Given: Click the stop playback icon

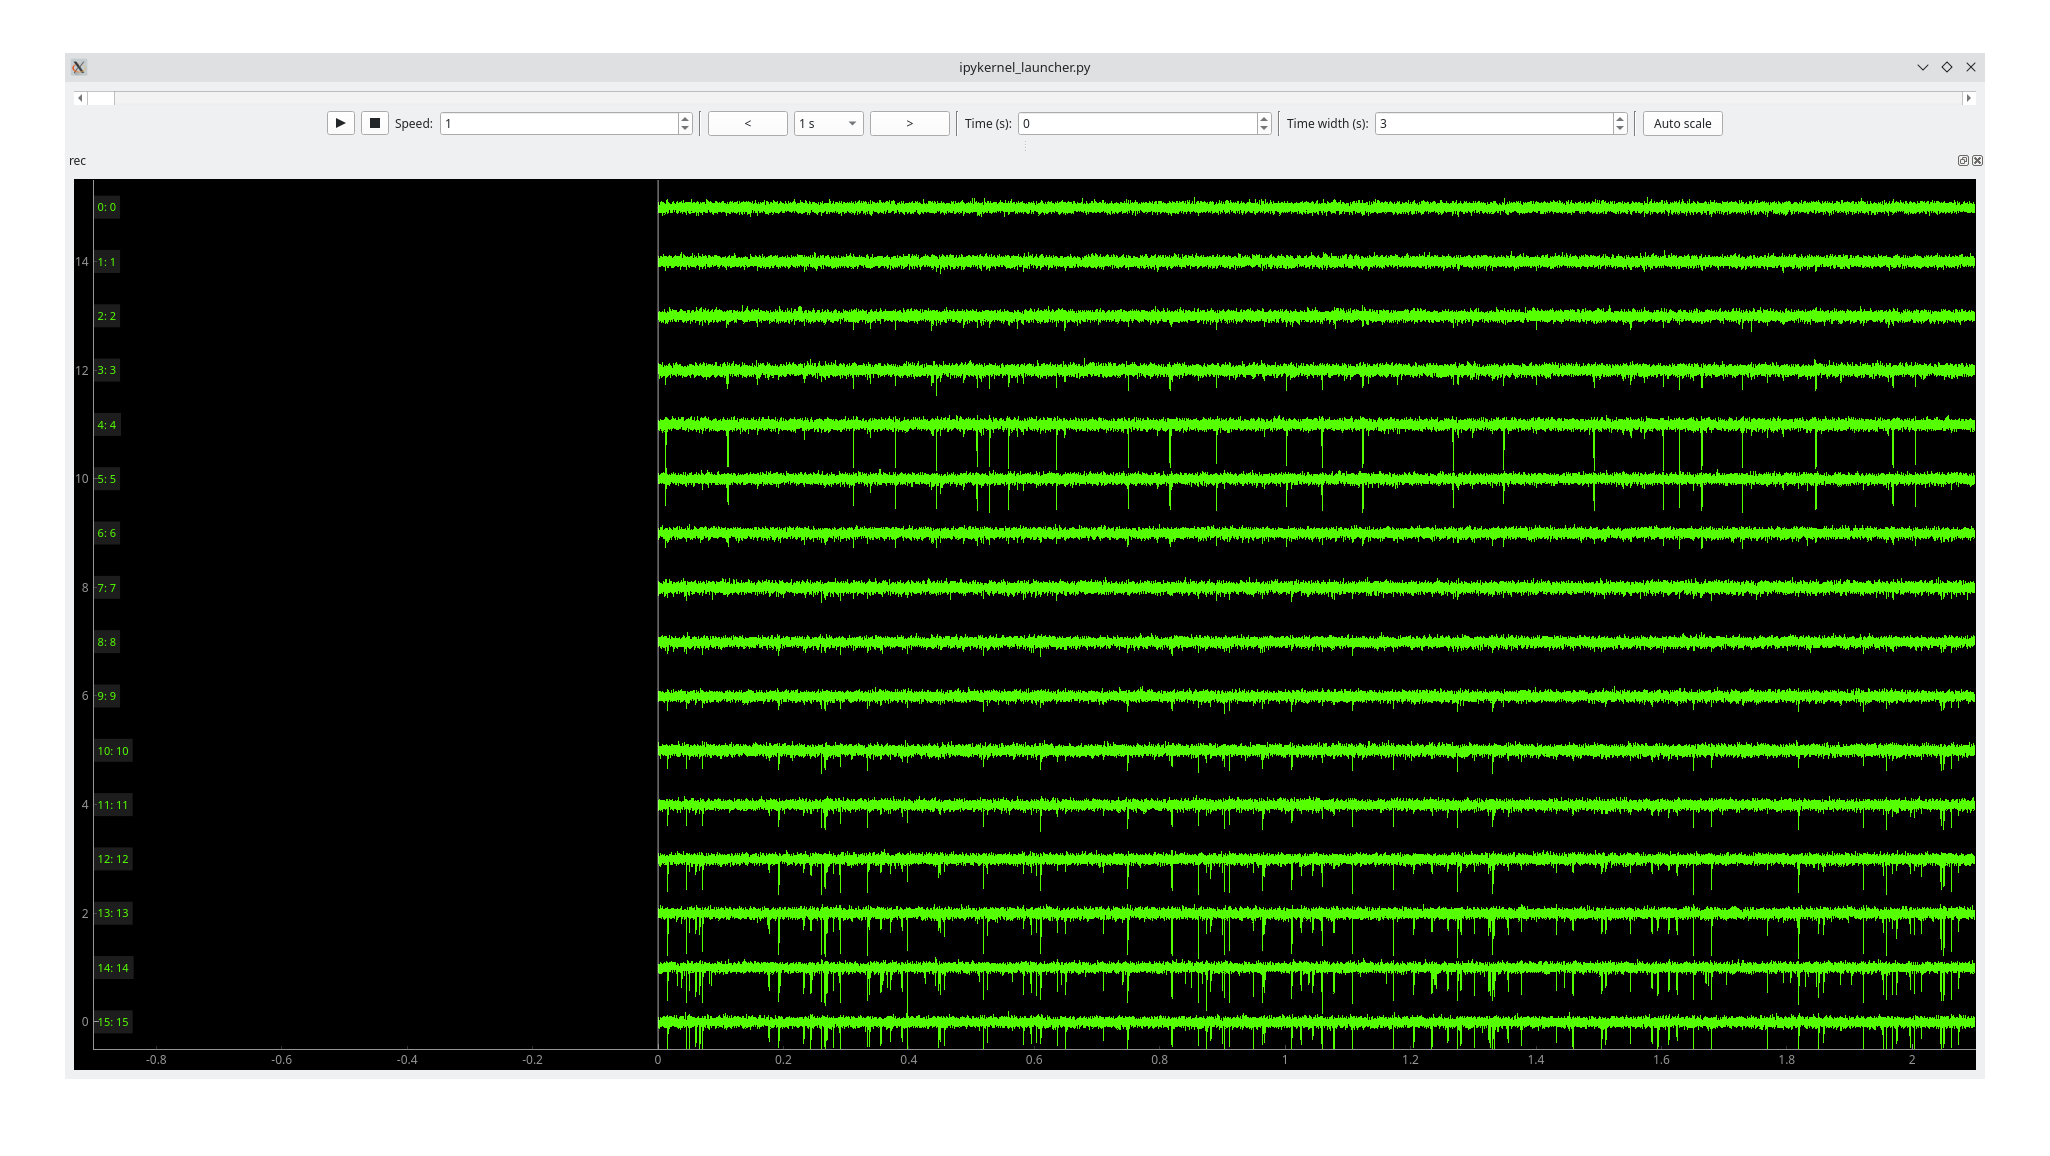Looking at the screenshot, I should (x=375, y=122).
